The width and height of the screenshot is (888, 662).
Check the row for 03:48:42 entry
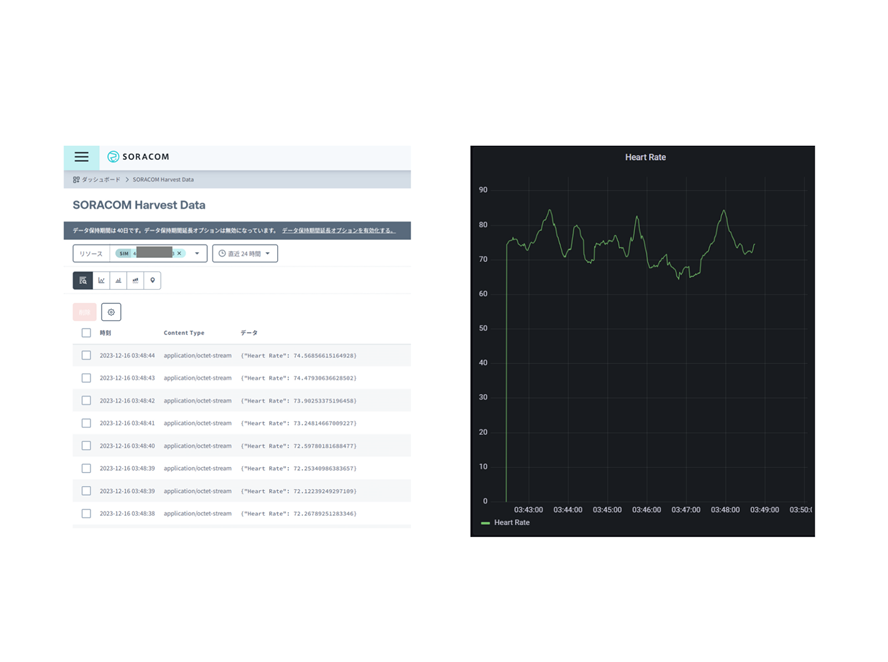click(x=86, y=401)
